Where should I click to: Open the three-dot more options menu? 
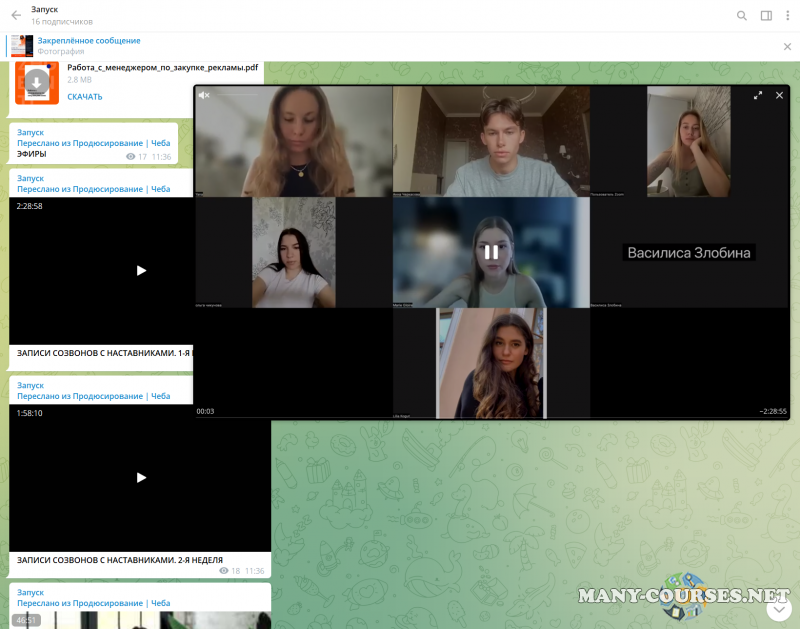[787, 15]
